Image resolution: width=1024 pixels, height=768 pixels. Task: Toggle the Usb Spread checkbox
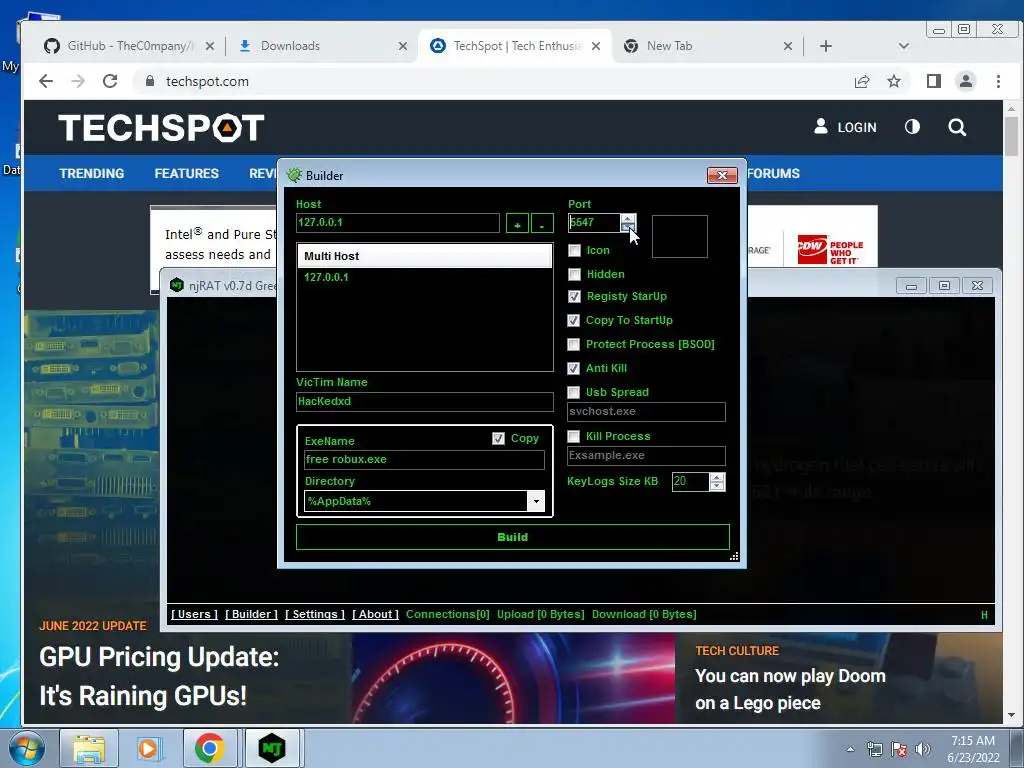pos(573,392)
